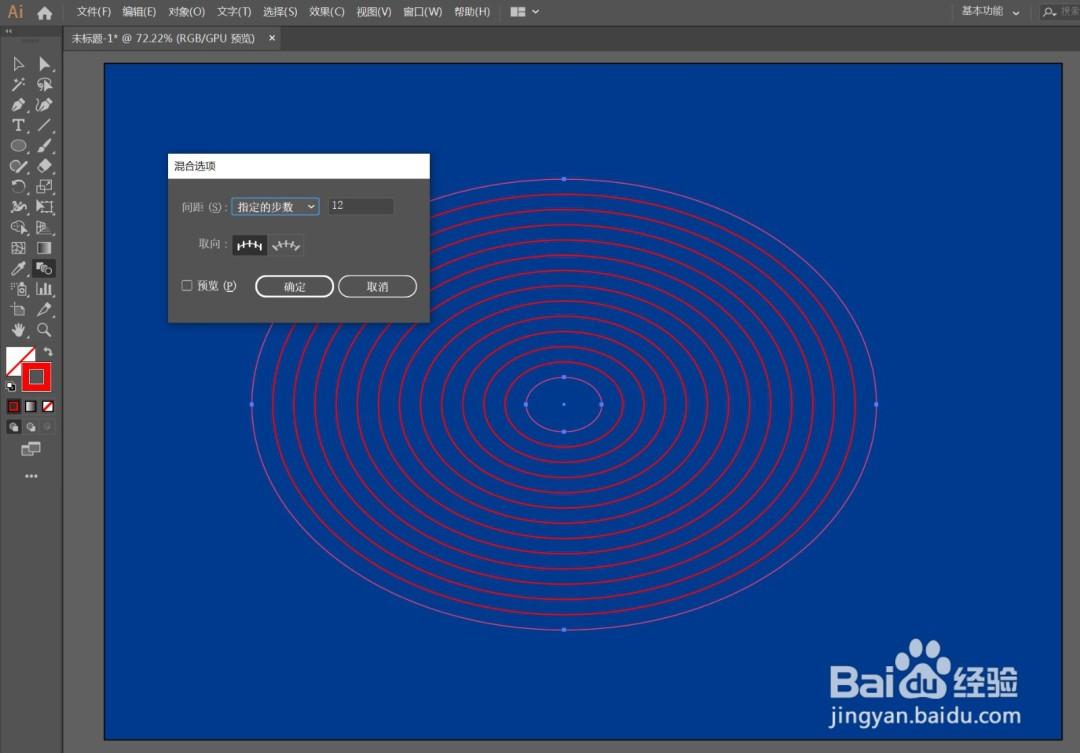Select the Scale tool
The image size is (1080, 753).
click(x=45, y=186)
